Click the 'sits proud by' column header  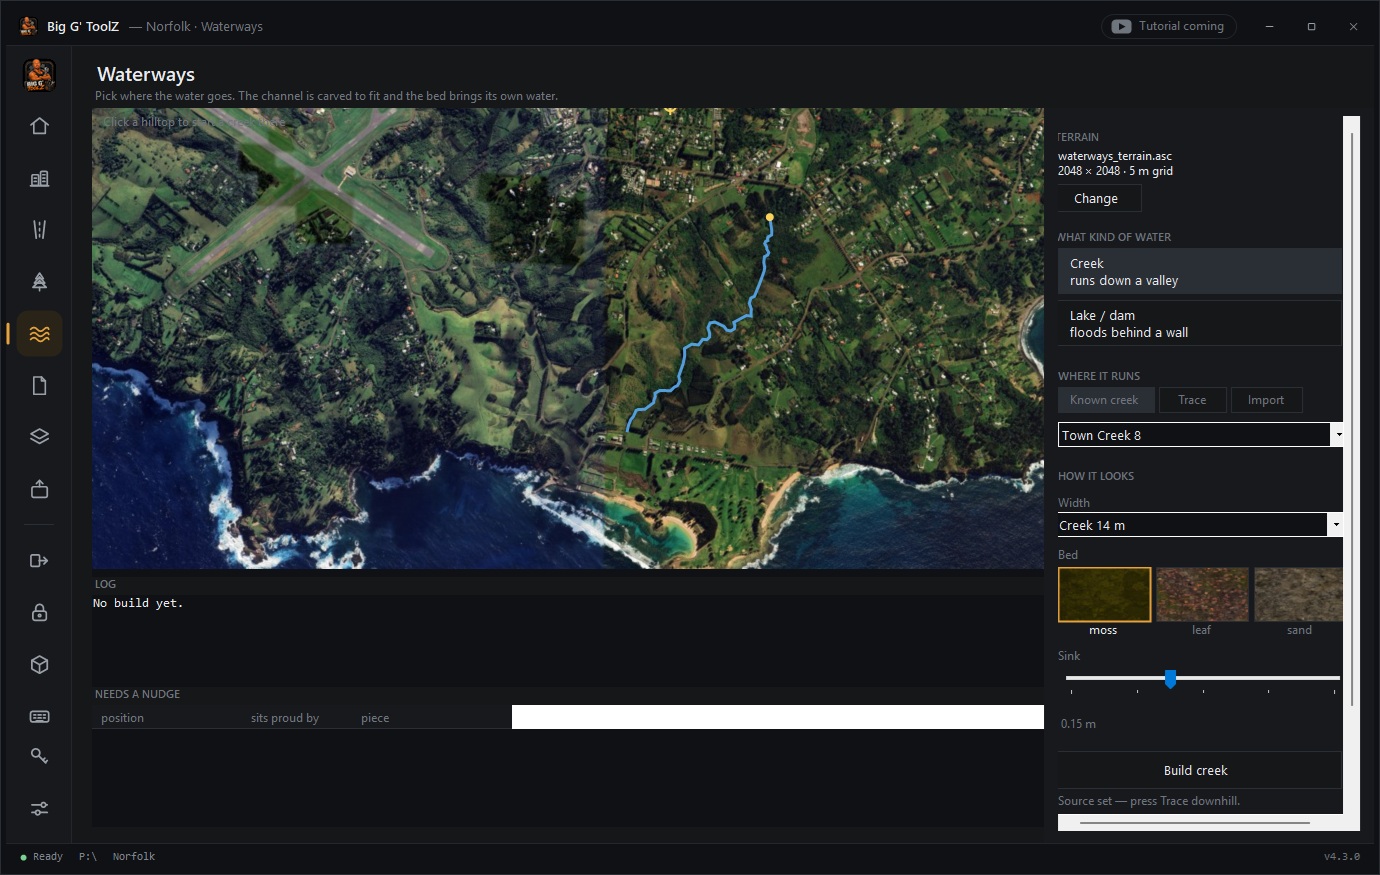click(x=285, y=718)
